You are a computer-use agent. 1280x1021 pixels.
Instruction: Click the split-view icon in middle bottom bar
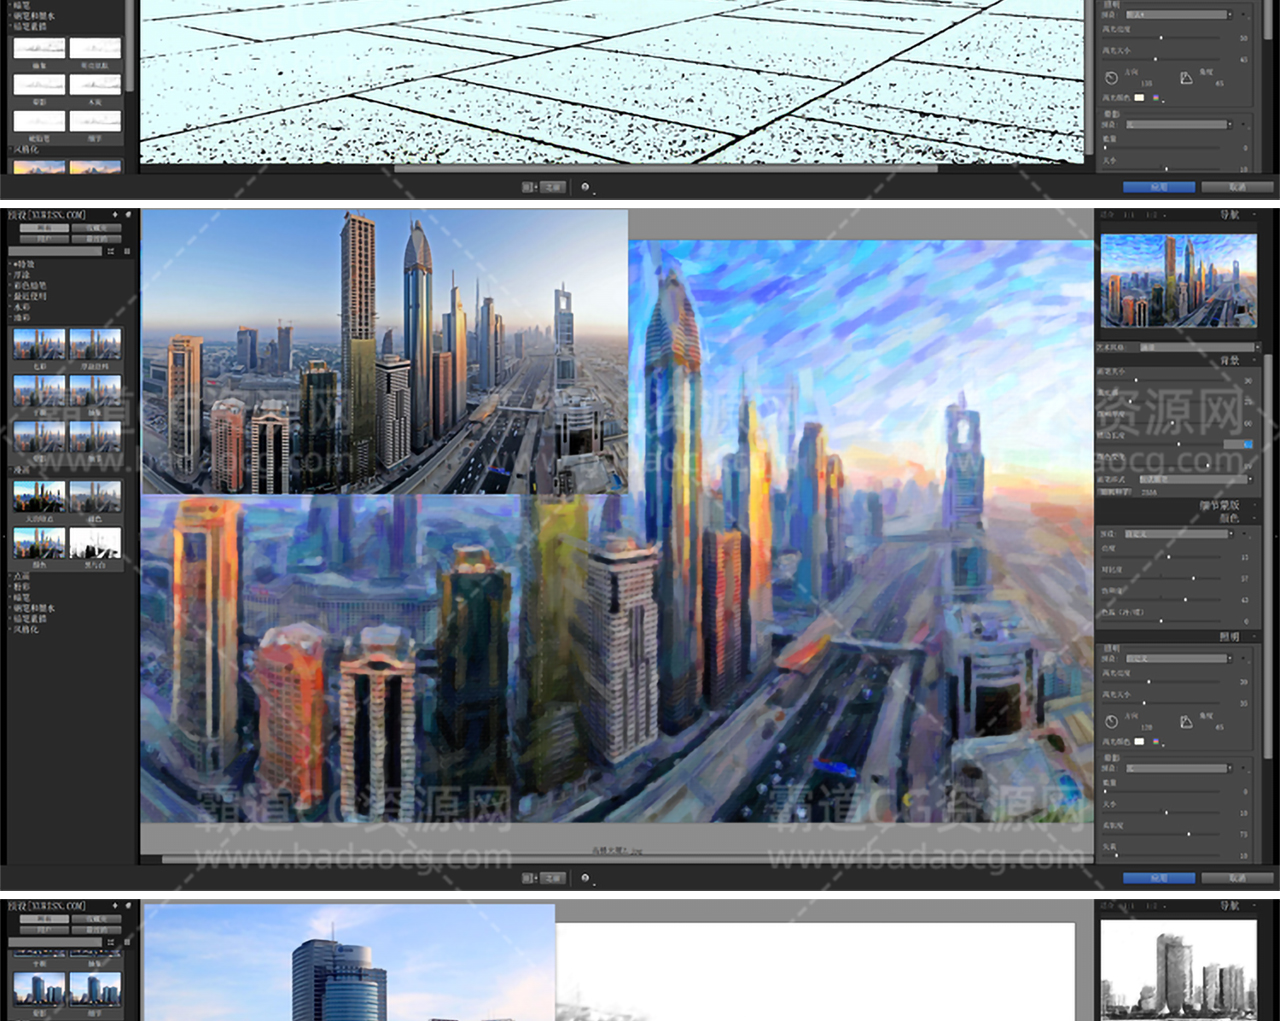(x=528, y=878)
